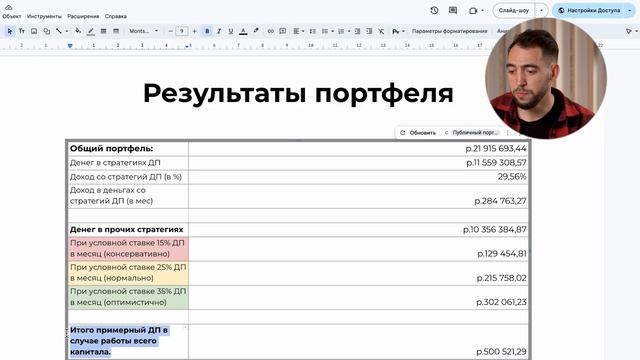640x360 pixels.
Task: View the cloud save status
Action: click(x=8, y=7)
